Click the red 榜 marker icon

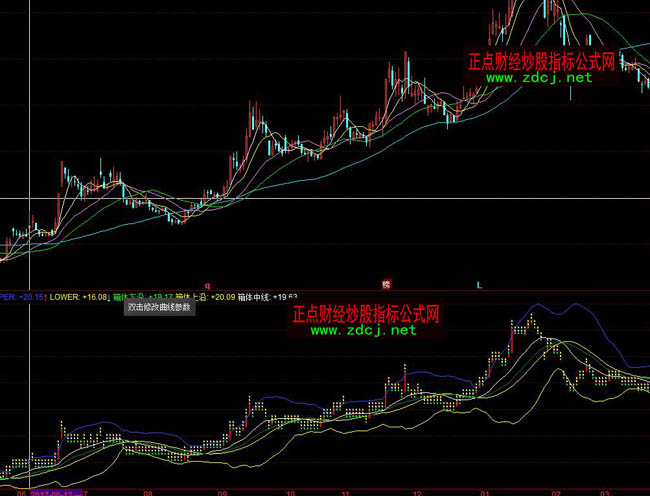389,284
